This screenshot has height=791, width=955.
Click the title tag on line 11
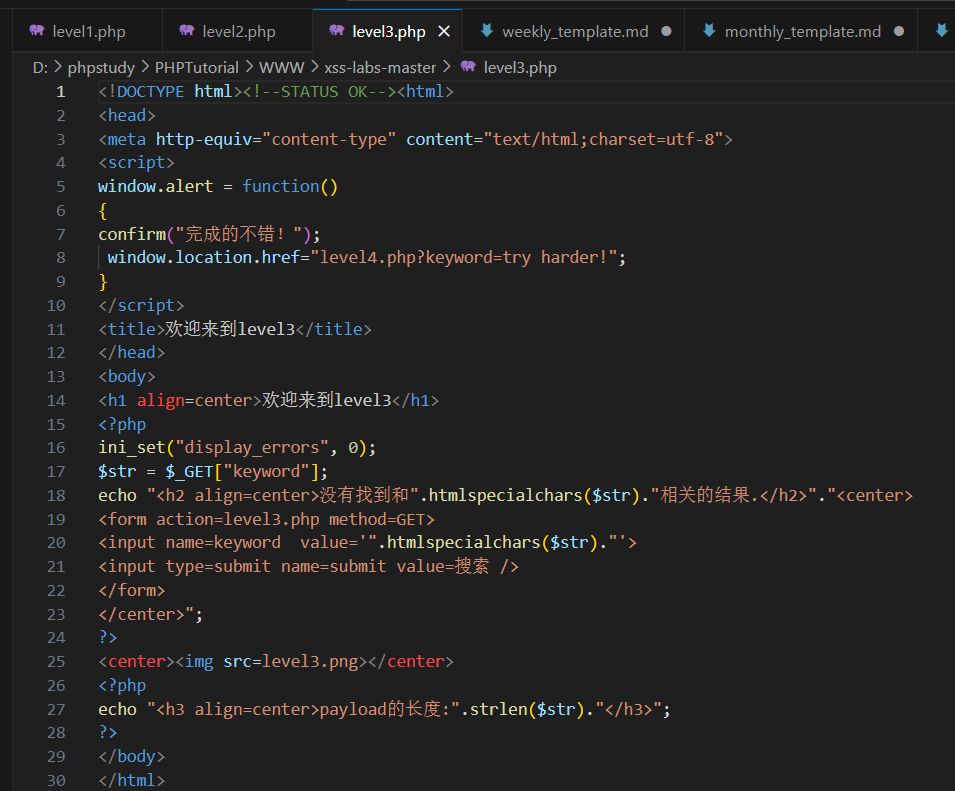pyautogui.click(x=132, y=329)
